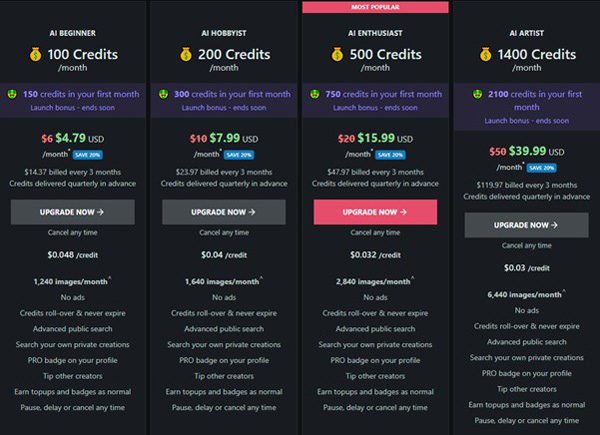Click the 1,240 images/month text in AI Beginner
This screenshot has height=435, width=600.
(71, 282)
